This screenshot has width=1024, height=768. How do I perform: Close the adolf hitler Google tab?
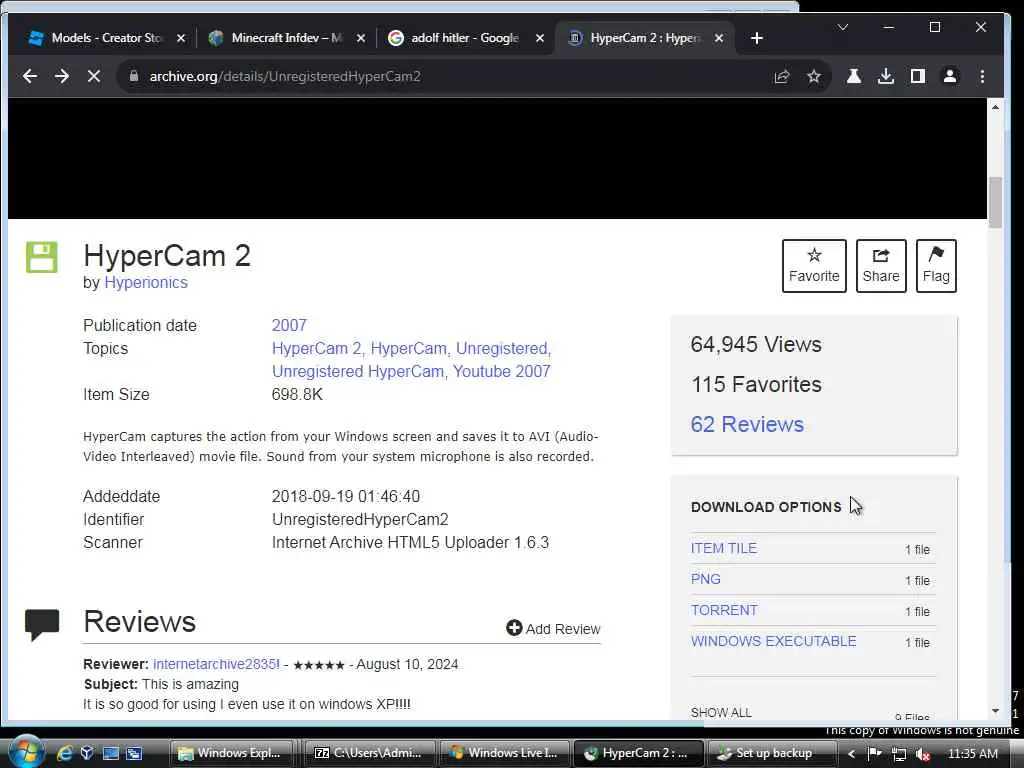(x=540, y=39)
